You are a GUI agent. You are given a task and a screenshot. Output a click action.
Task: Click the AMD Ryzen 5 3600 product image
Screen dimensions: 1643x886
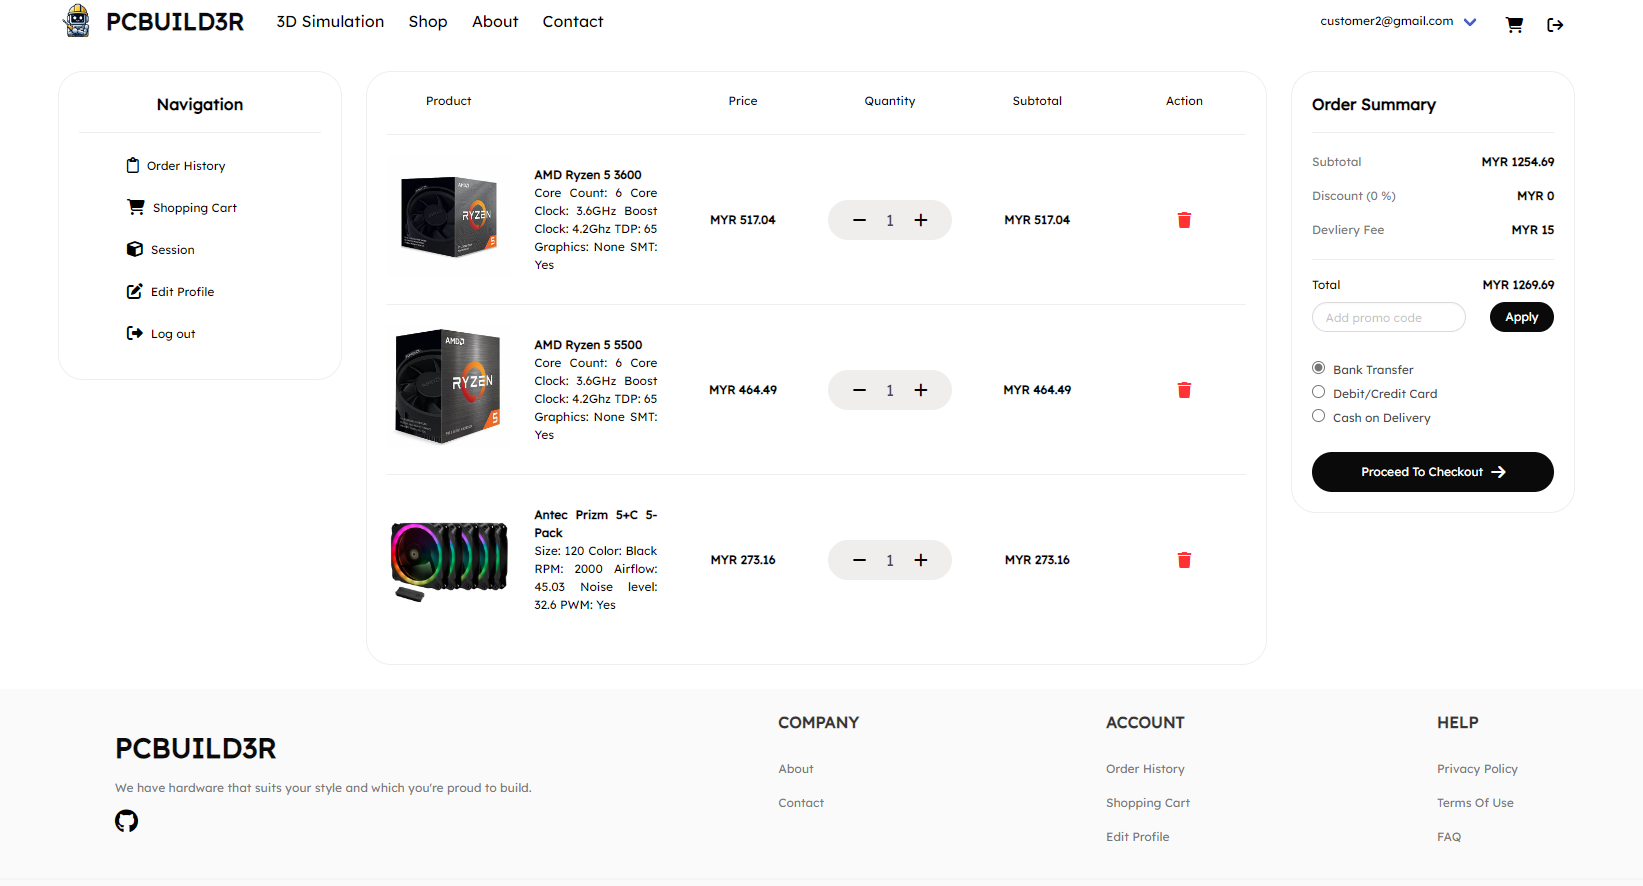[449, 217]
